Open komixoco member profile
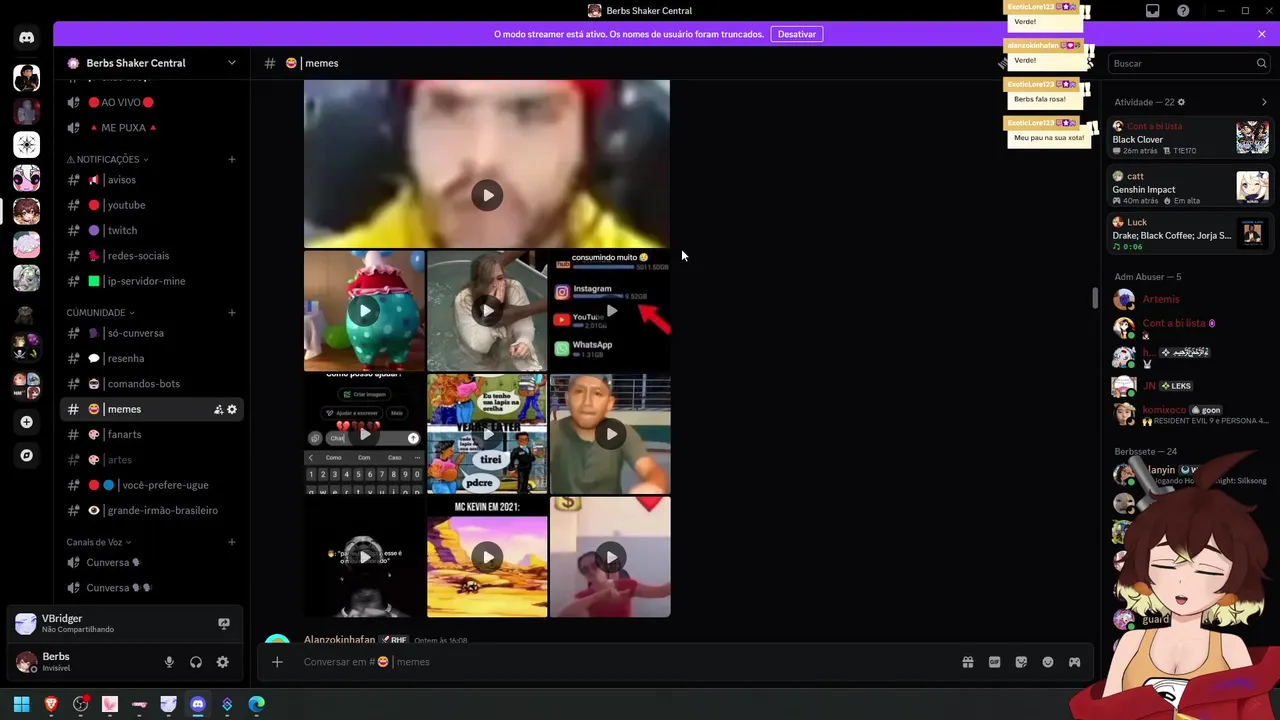 click(1190, 414)
